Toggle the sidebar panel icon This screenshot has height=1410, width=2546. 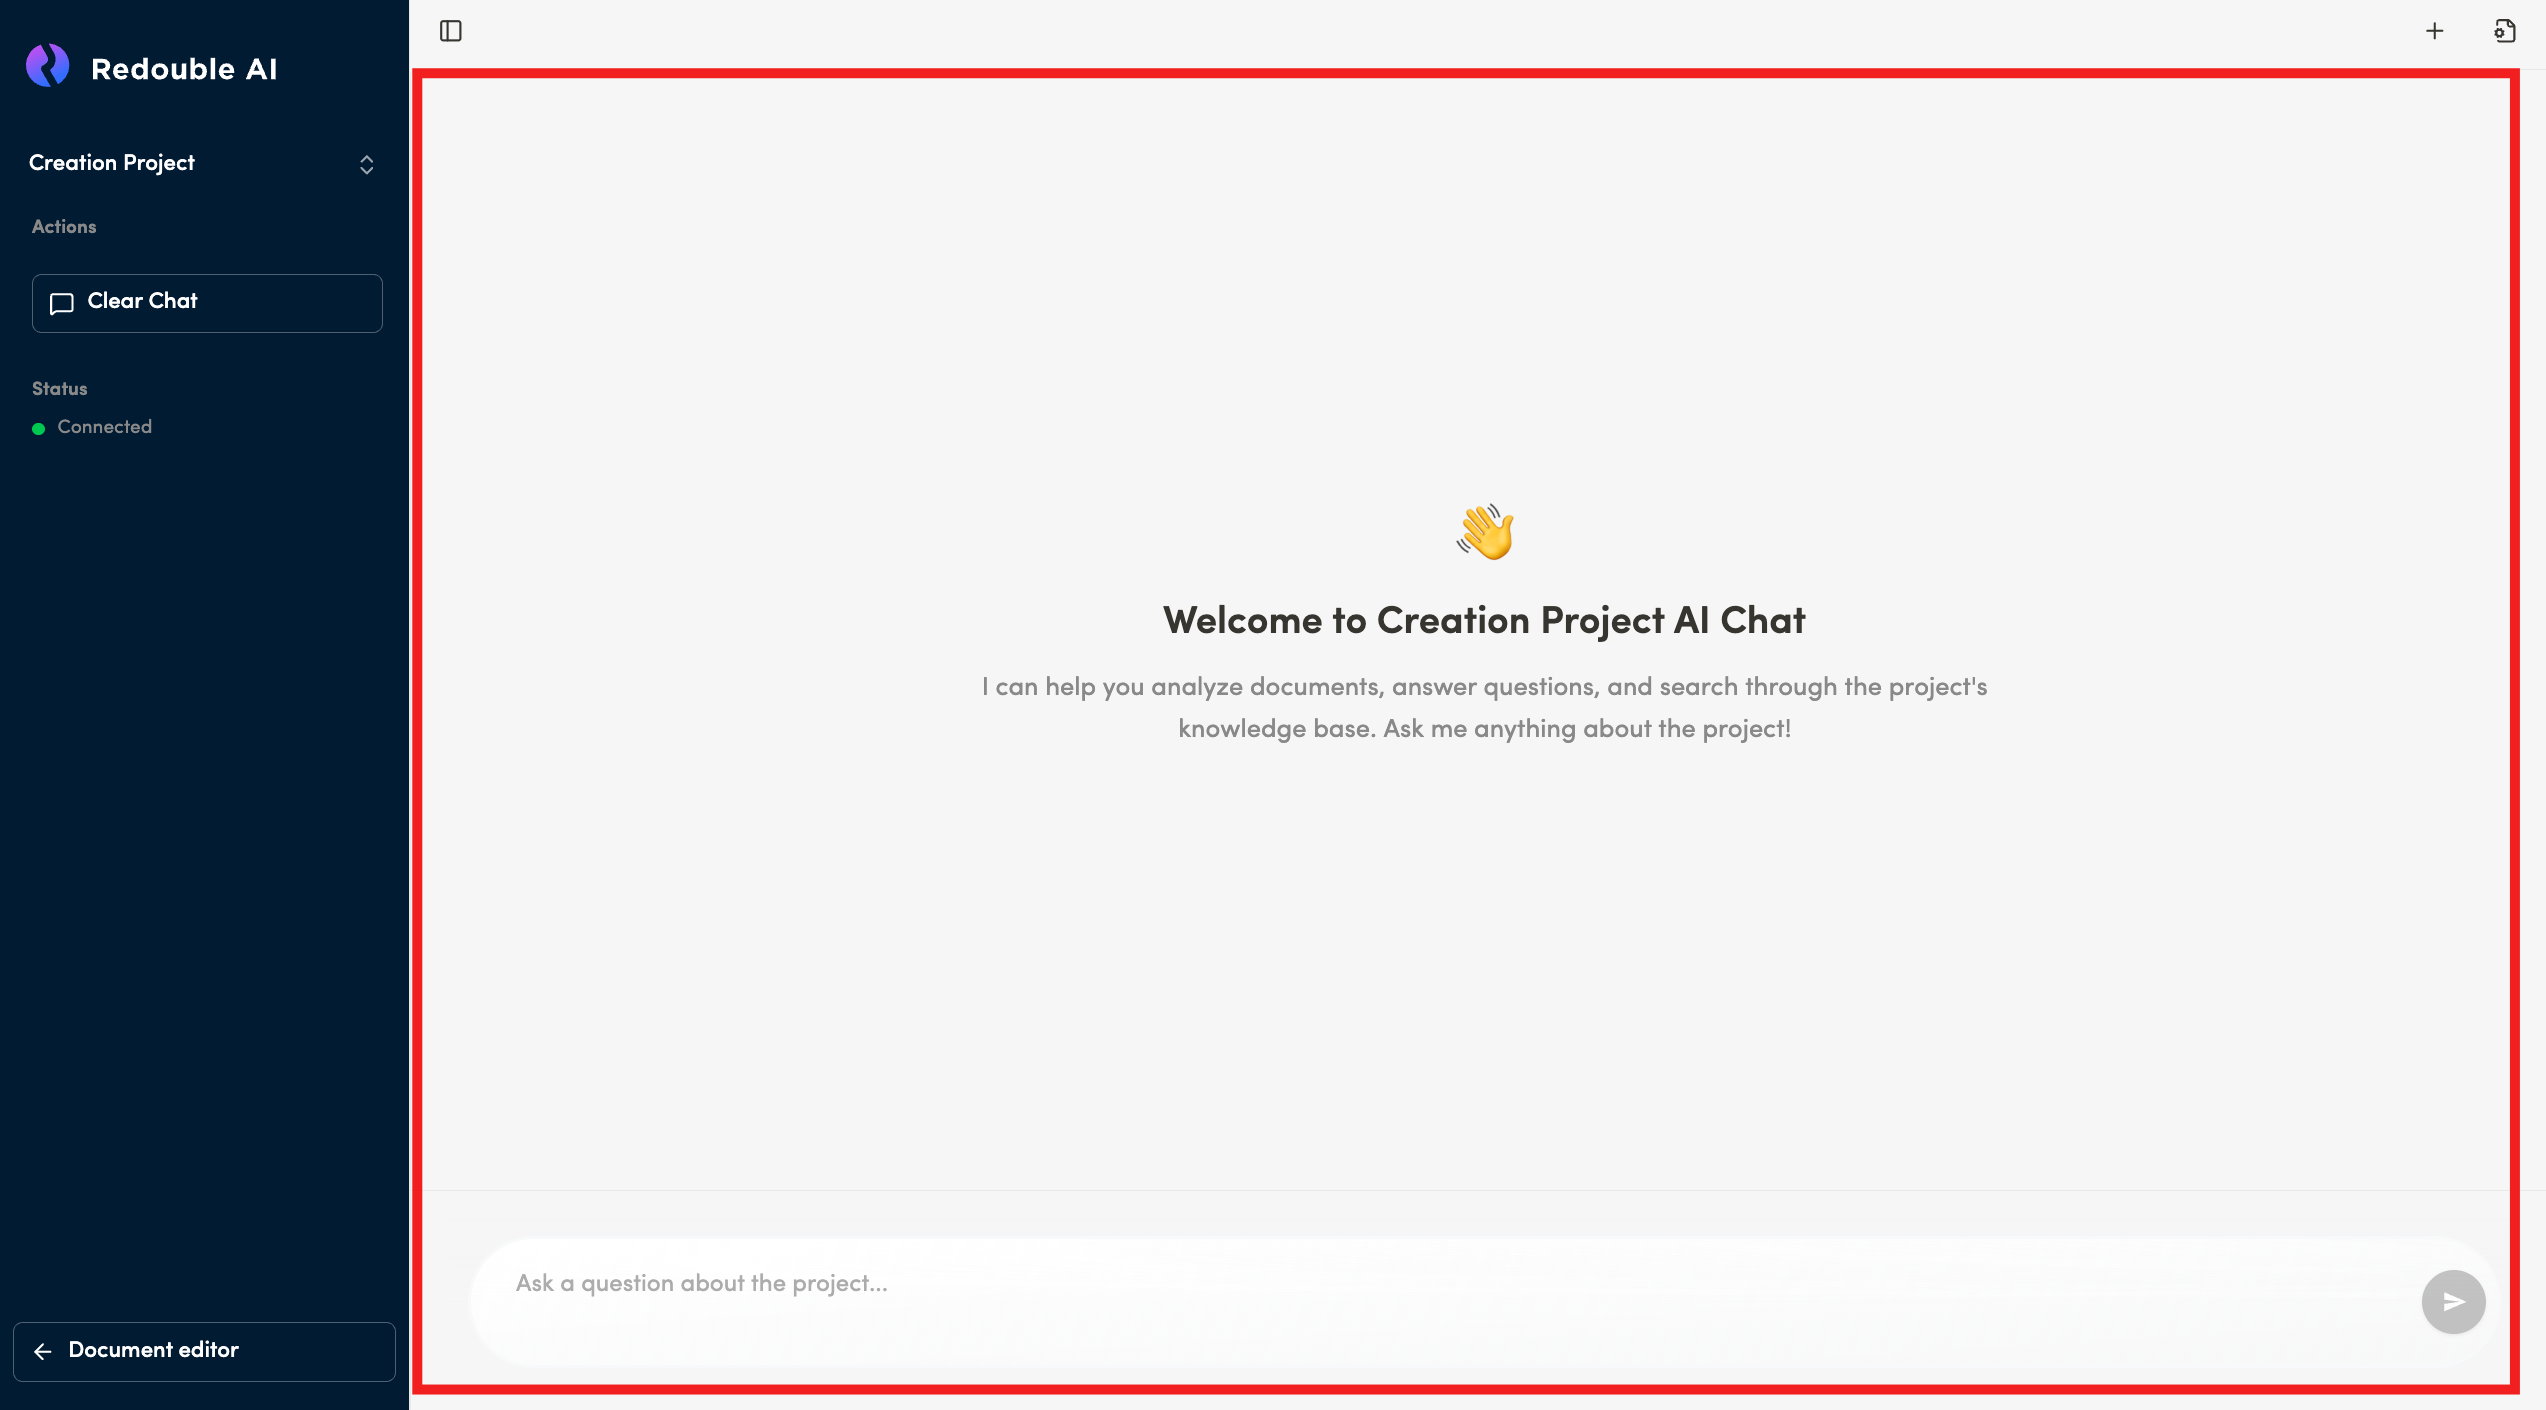[451, 31]
